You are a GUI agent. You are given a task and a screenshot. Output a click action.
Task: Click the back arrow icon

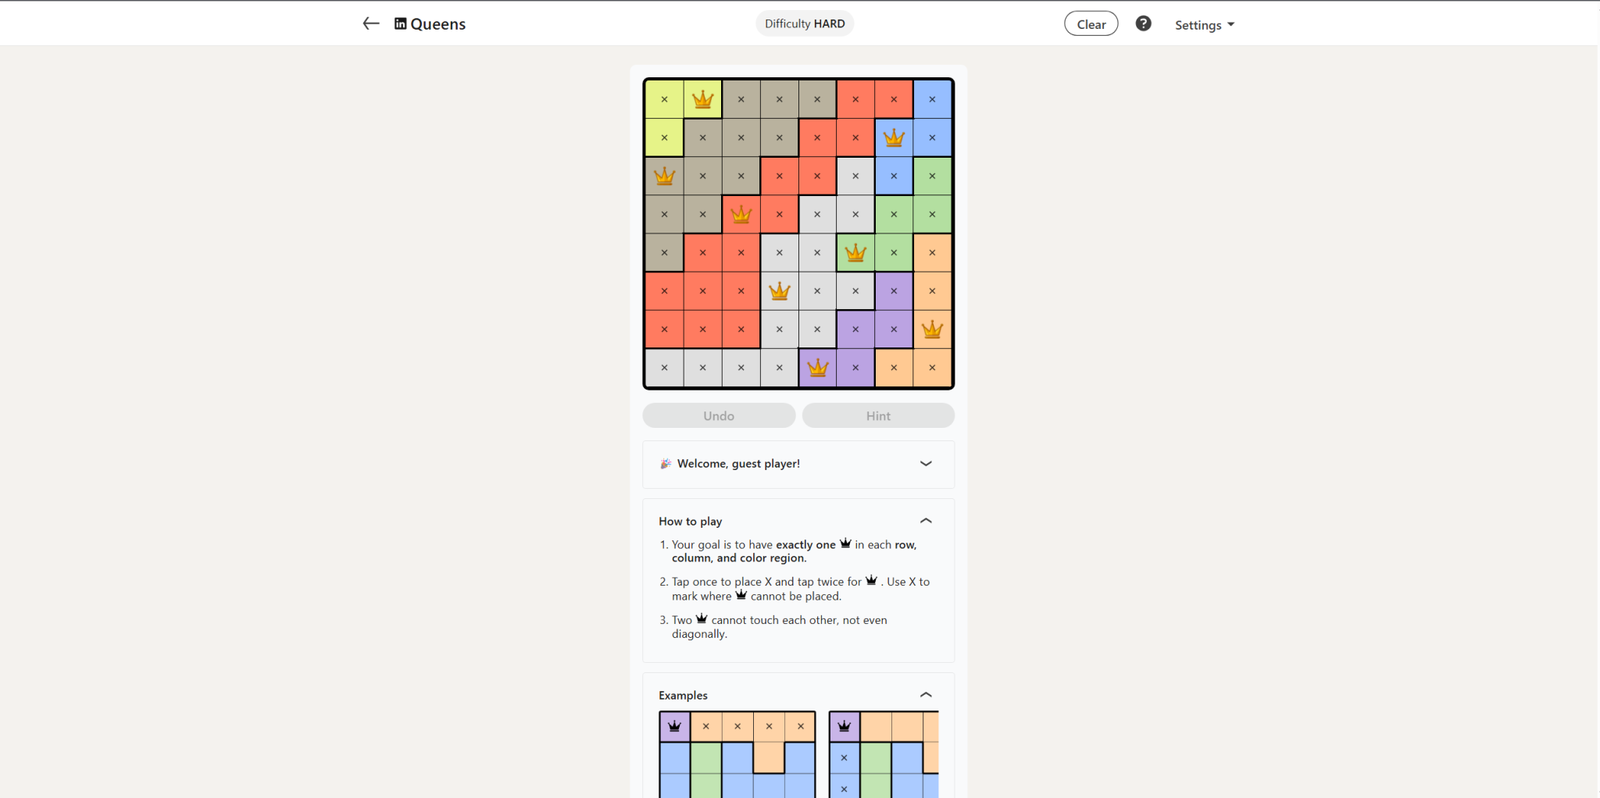click(x=371, y=24)
